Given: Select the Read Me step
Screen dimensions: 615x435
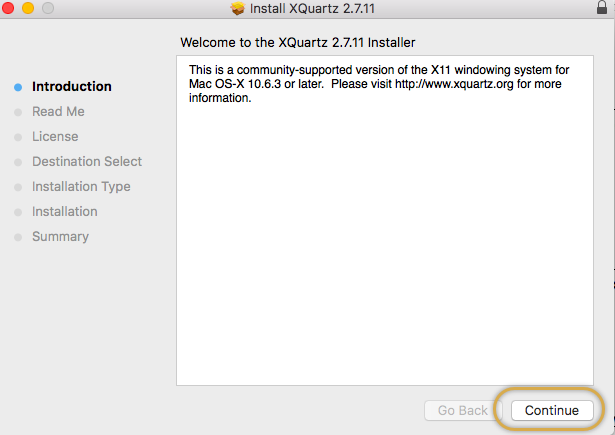Looking at the screenshot, I should pos(58,112).
